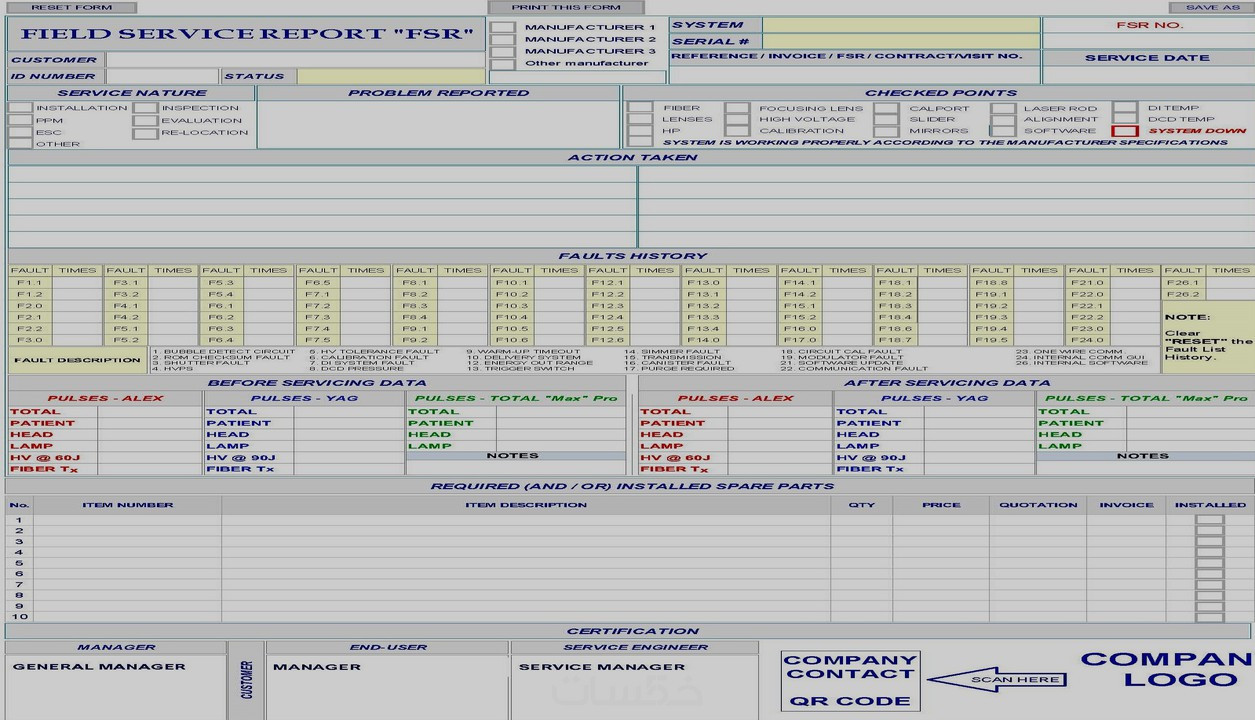The image size is (1255, 720).
Task: Click the COMPANY LOGO placeholder
Action: click(1167, 670)
